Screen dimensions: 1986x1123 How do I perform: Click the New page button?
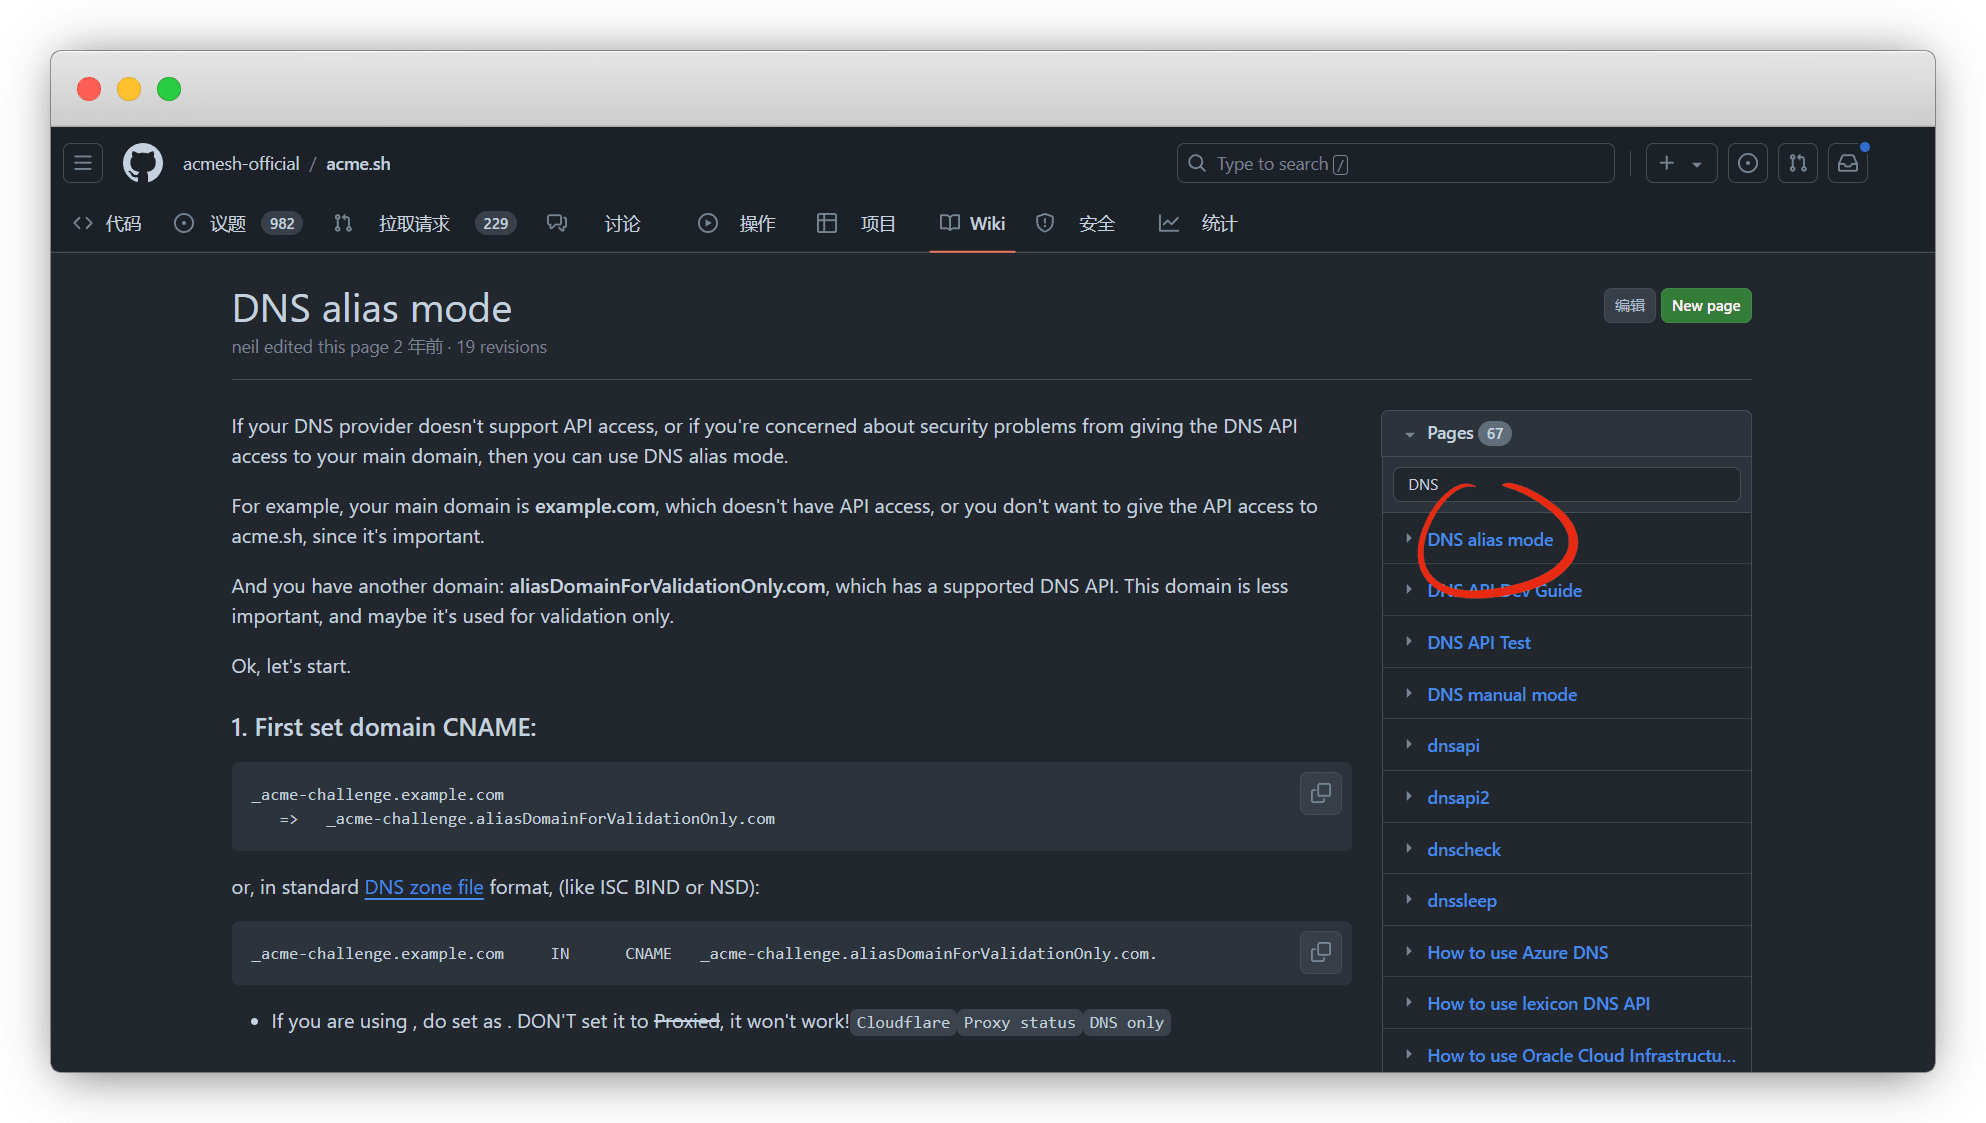coord(1705,306)
